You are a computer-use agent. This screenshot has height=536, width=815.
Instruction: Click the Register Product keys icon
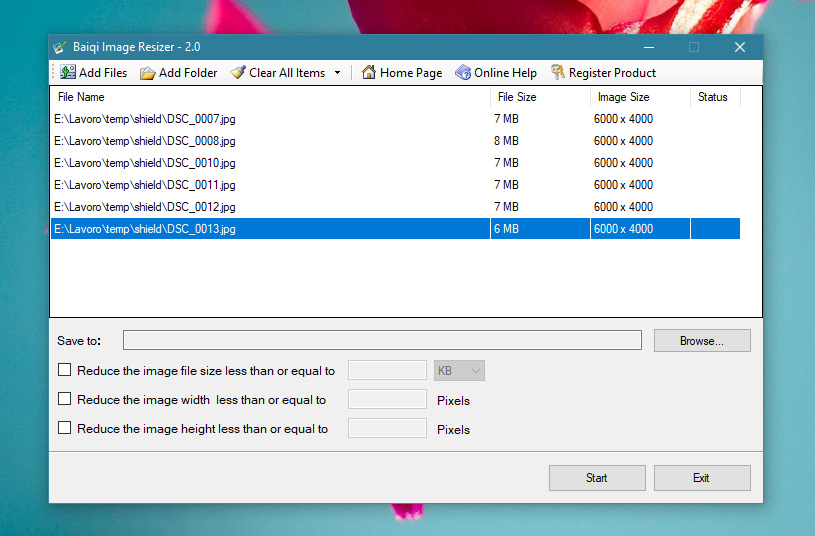(x=558, y=73)
